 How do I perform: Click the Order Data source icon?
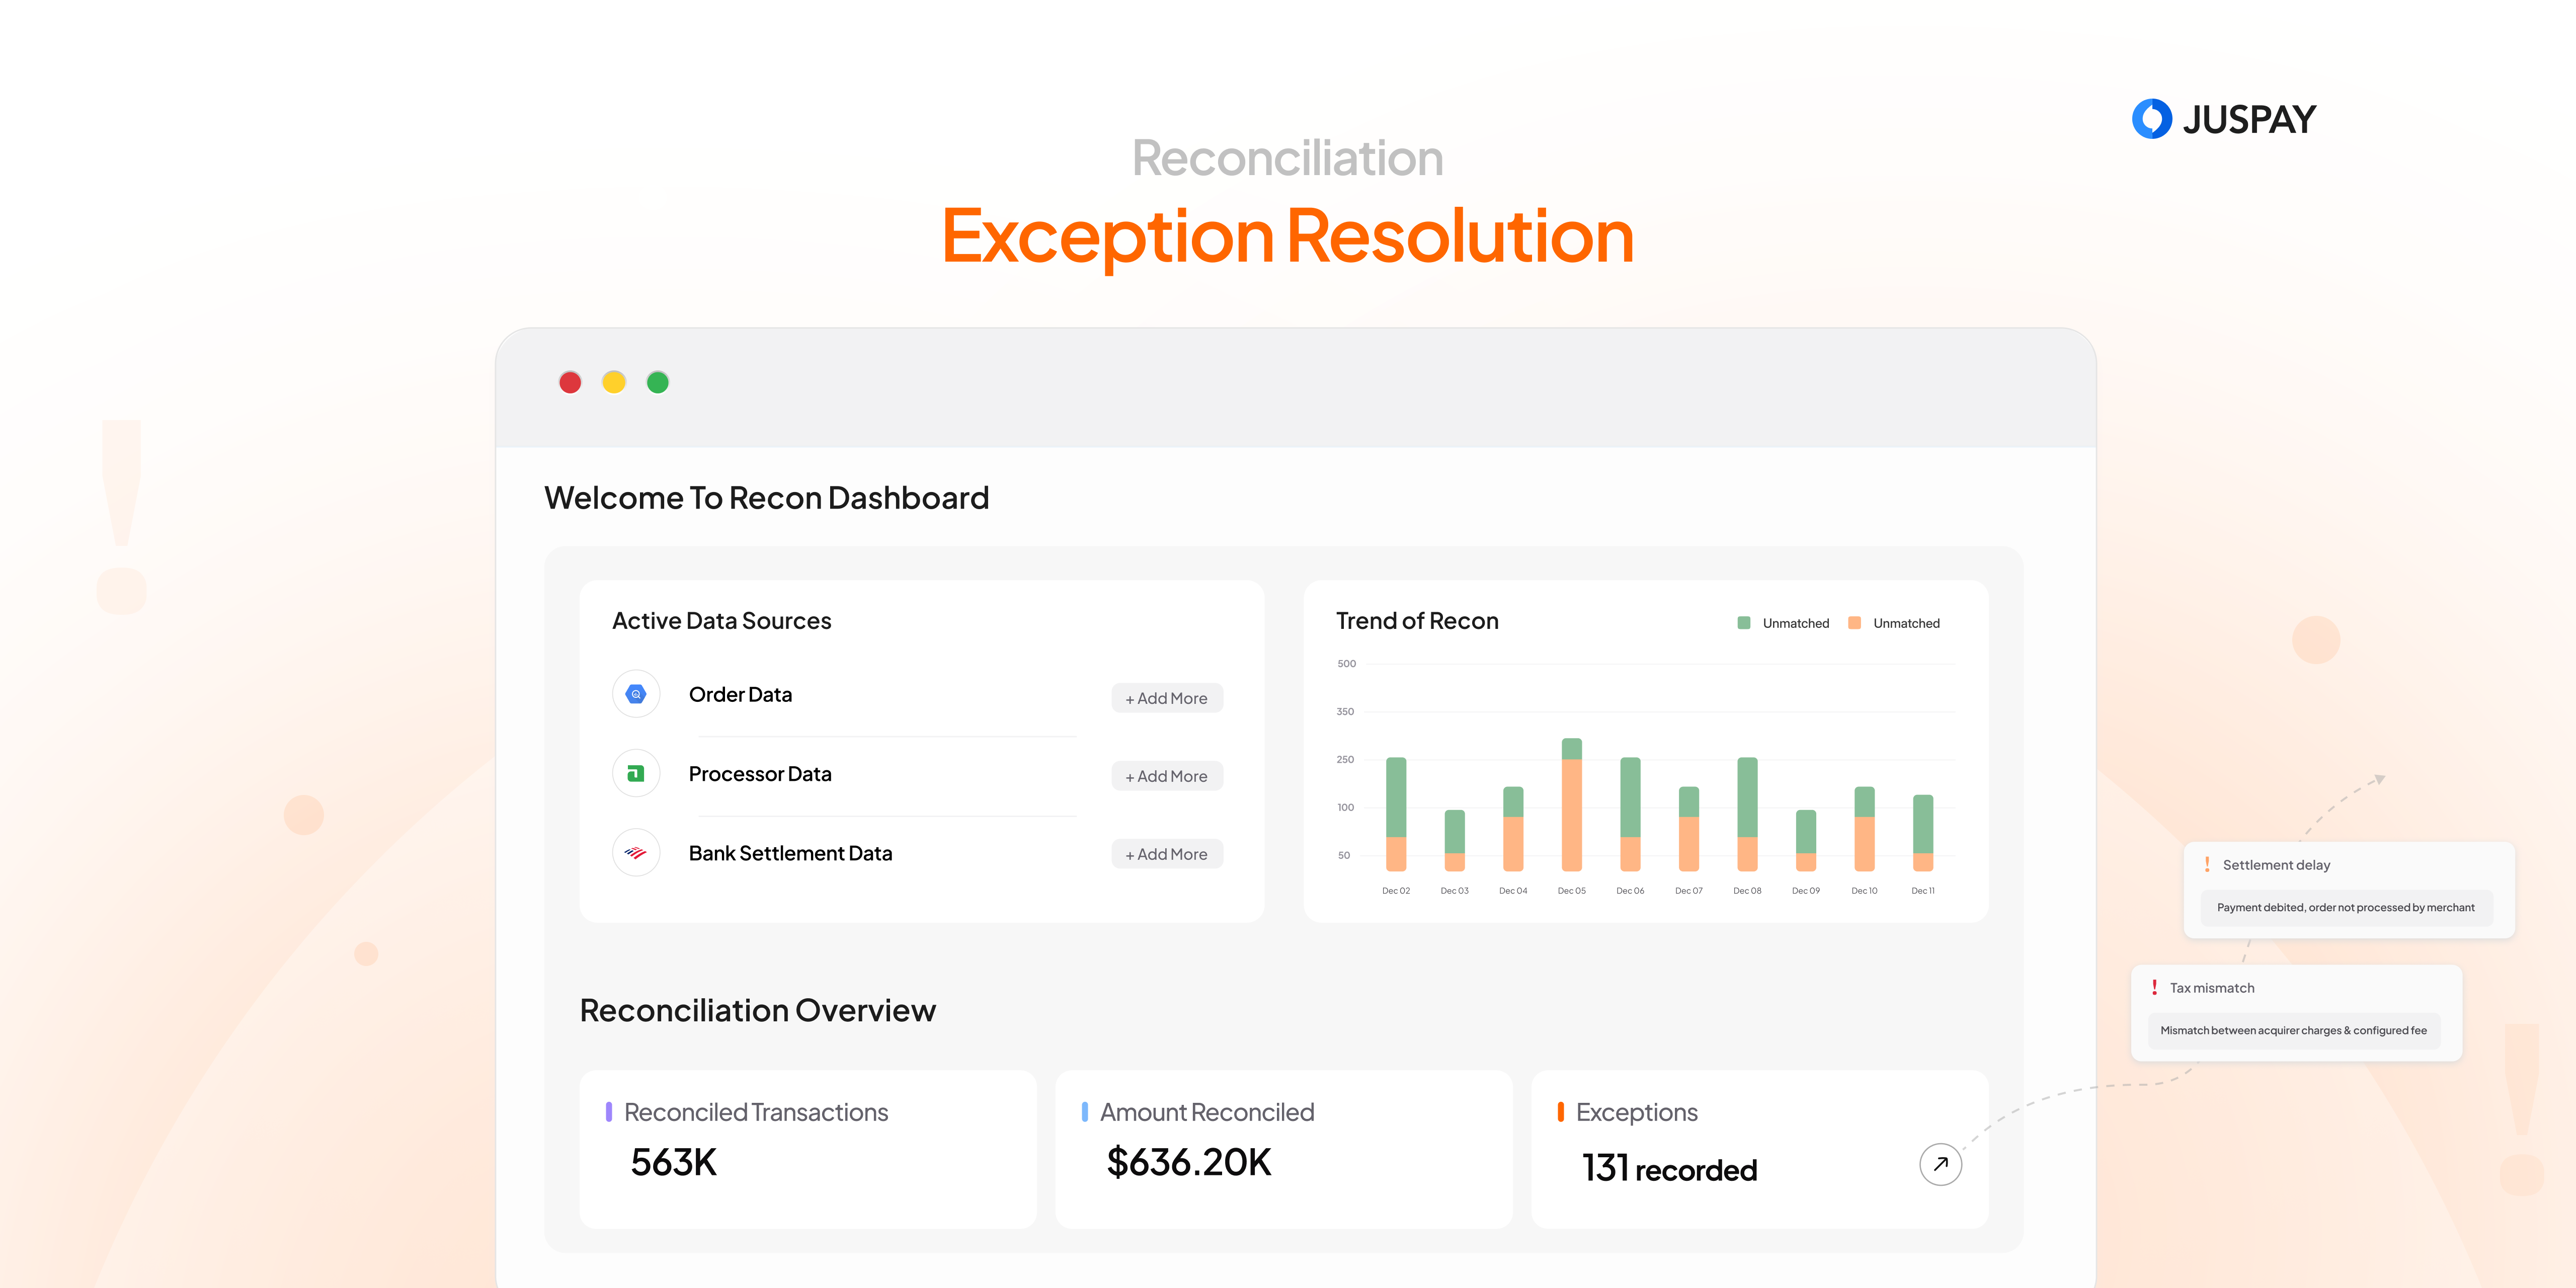click(x=636, y=694)
